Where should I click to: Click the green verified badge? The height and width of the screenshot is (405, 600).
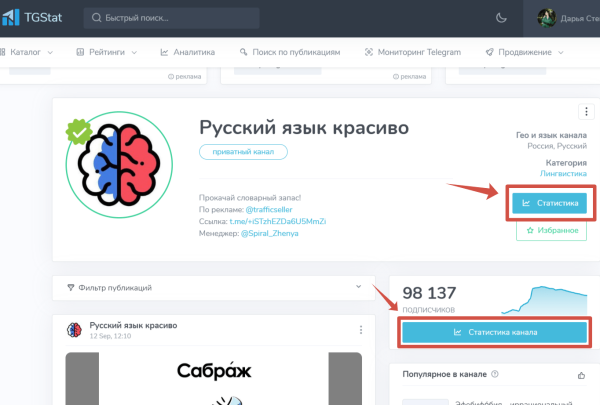point(79,132)
